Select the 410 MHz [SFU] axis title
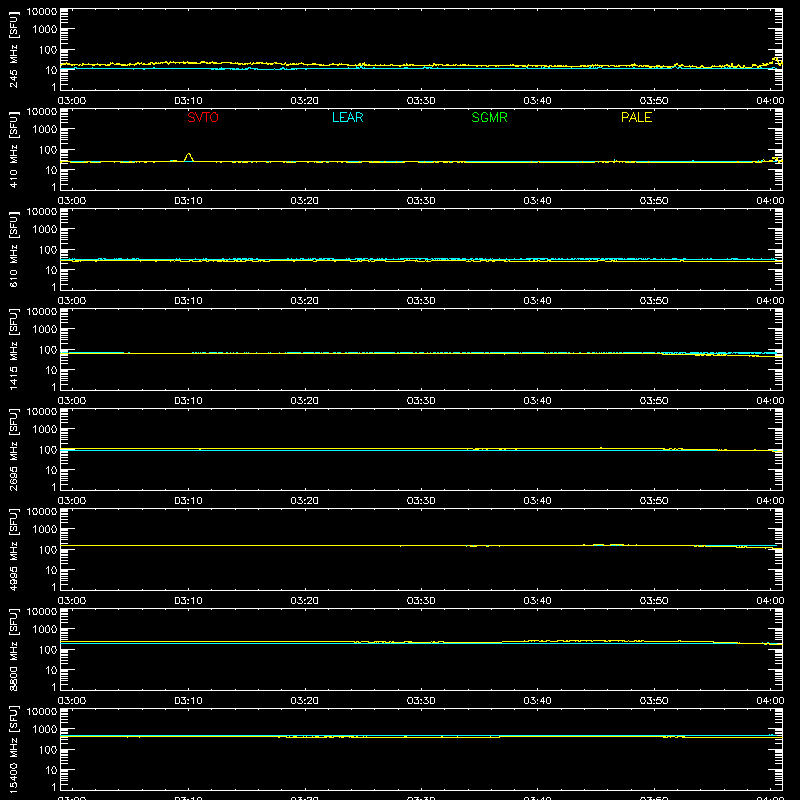The height and width of the screenshot is (800, 800). 14,149
